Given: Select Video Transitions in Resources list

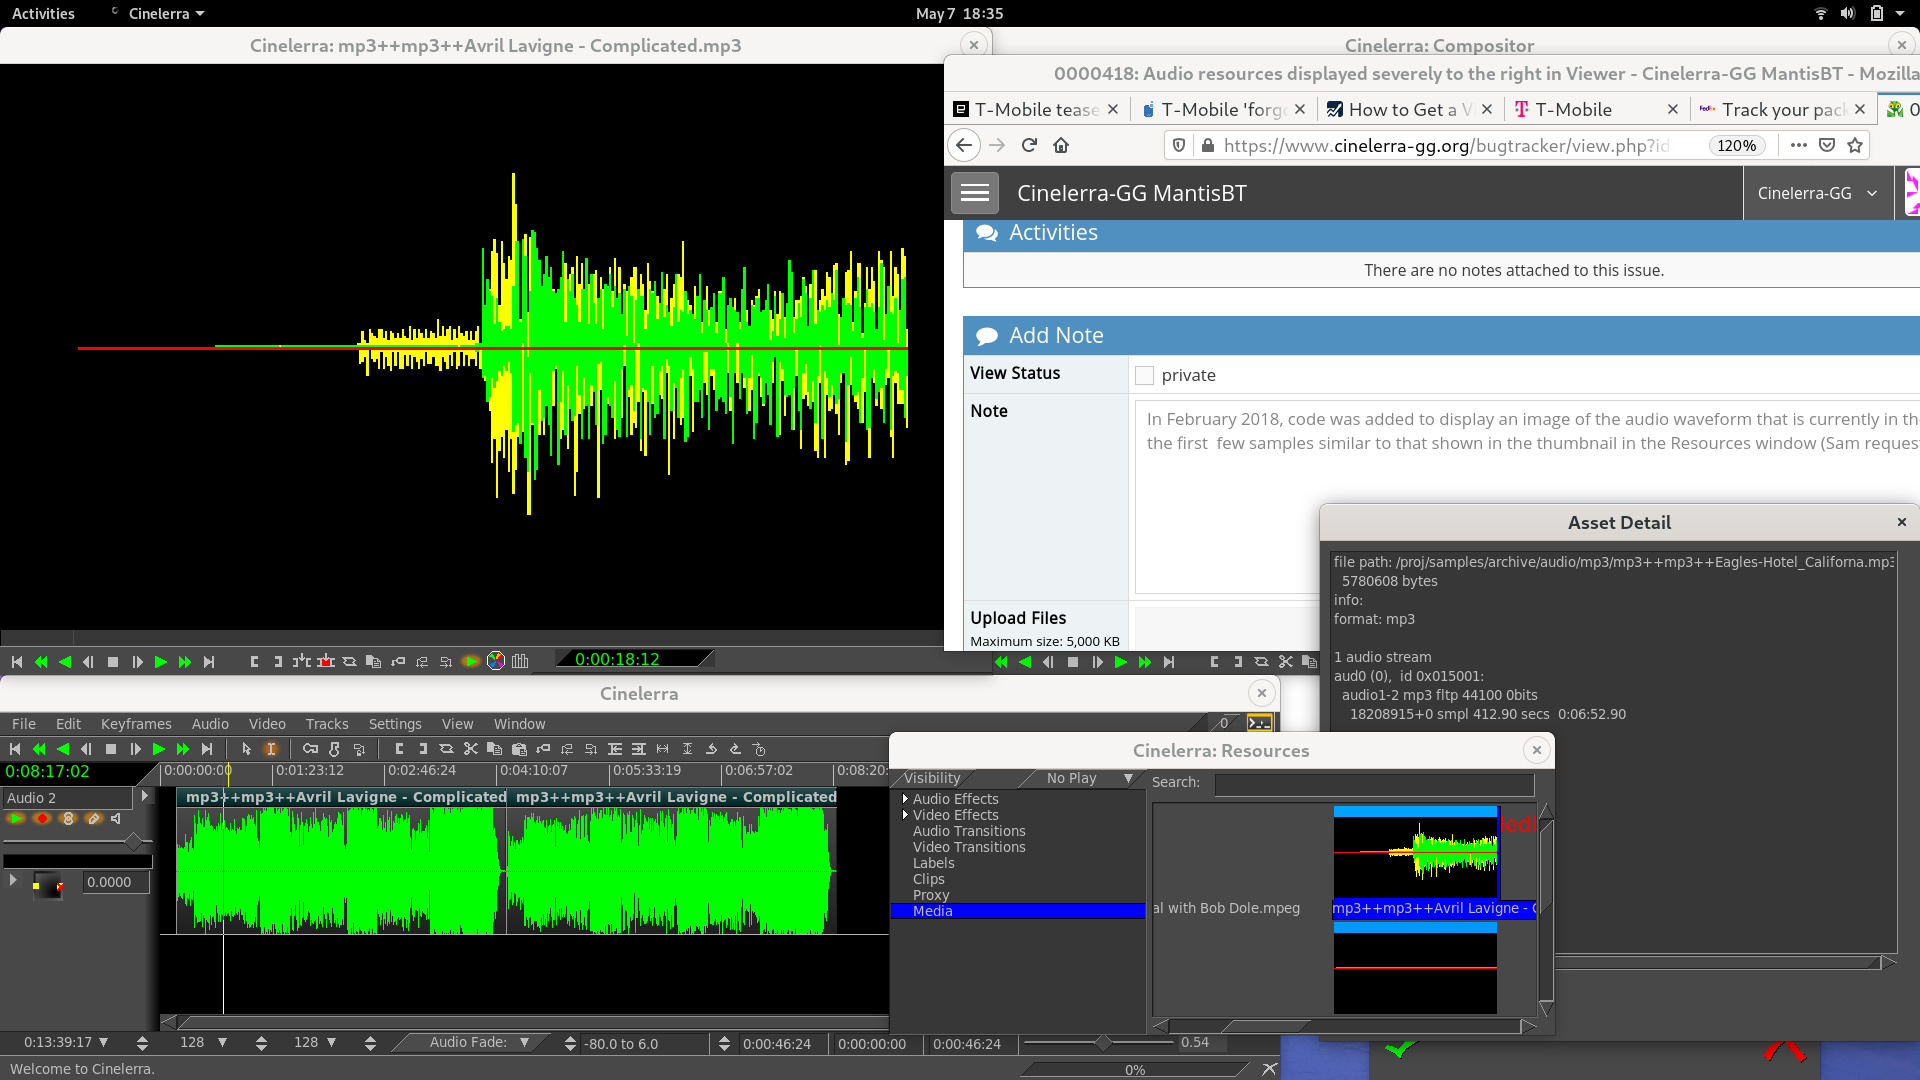Looking at the screenshot, I should pos(969,847).
